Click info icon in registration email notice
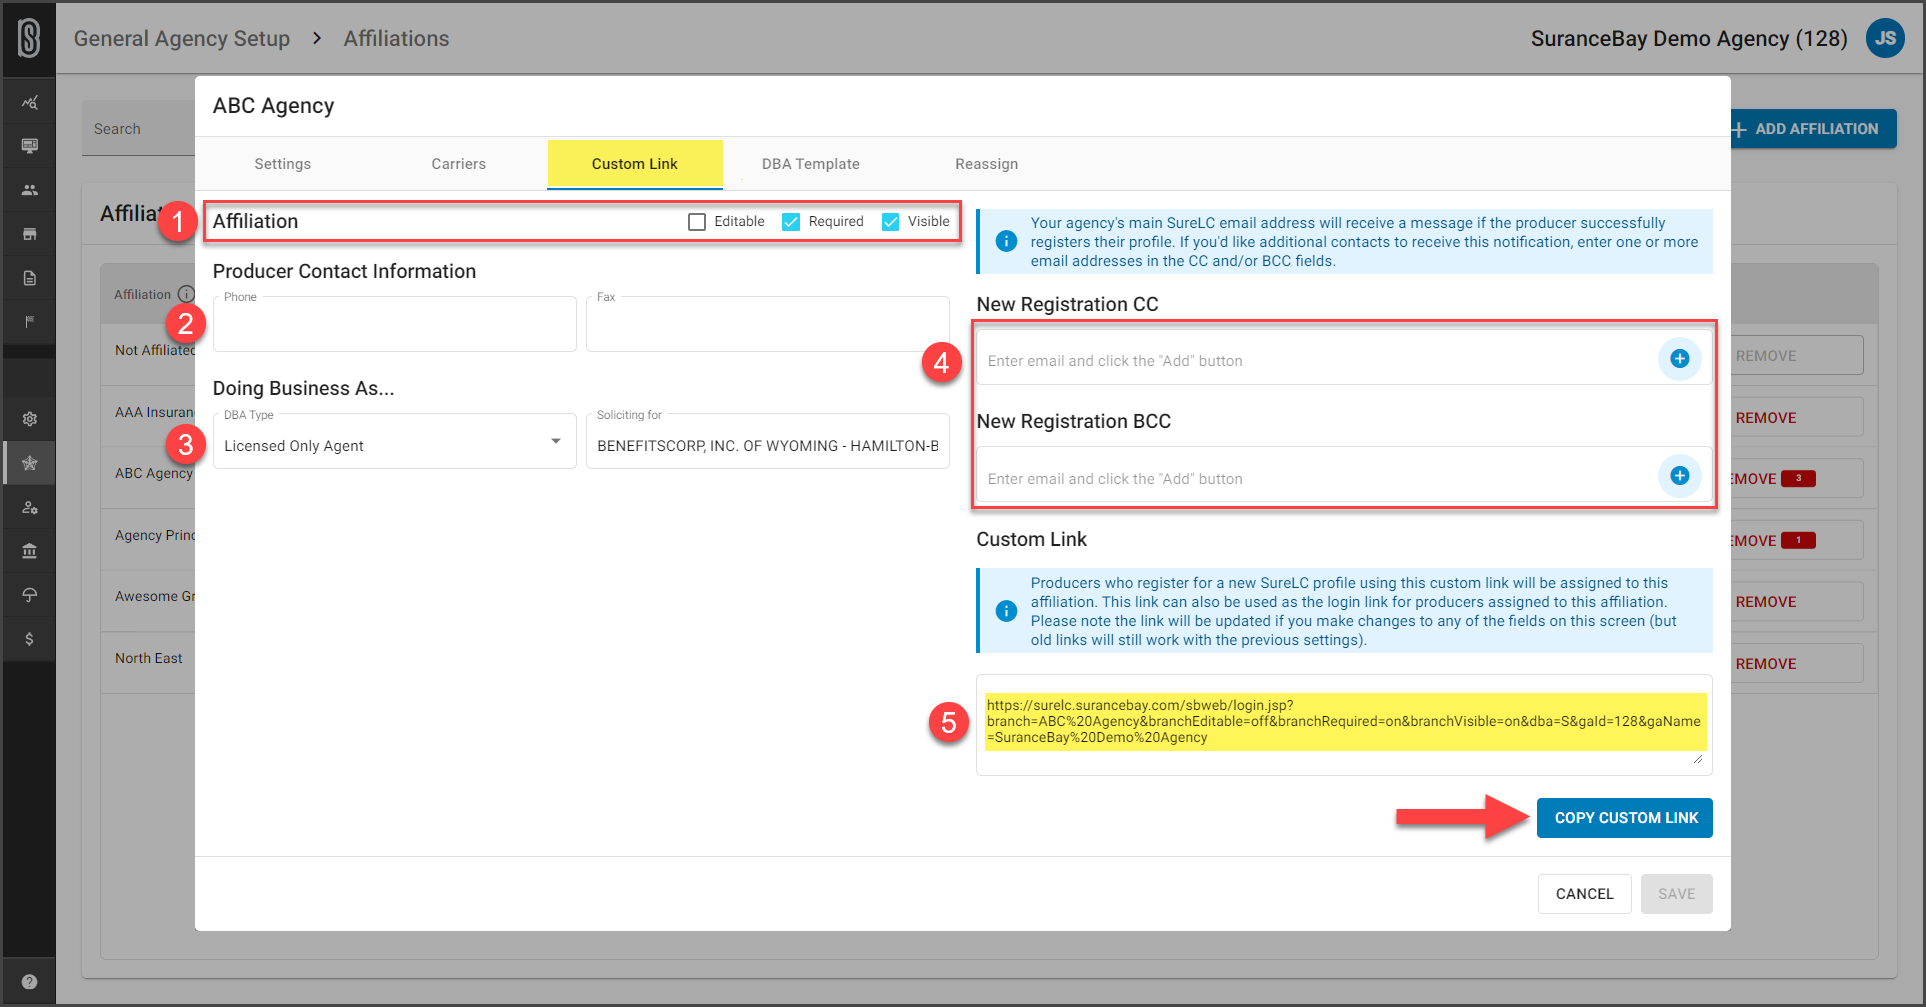1926x1007 pixels. [1006, 241]
